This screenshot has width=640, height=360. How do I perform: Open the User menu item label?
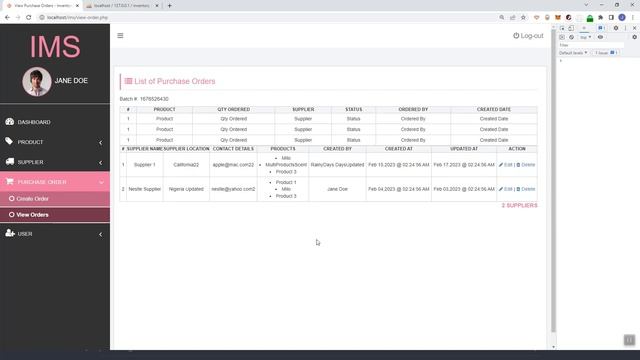coord(25,234)
